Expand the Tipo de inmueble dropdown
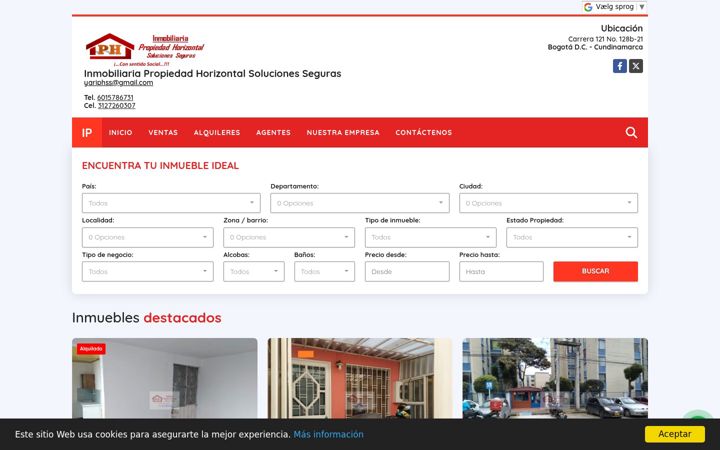720x450 pixels. point(430,237)
